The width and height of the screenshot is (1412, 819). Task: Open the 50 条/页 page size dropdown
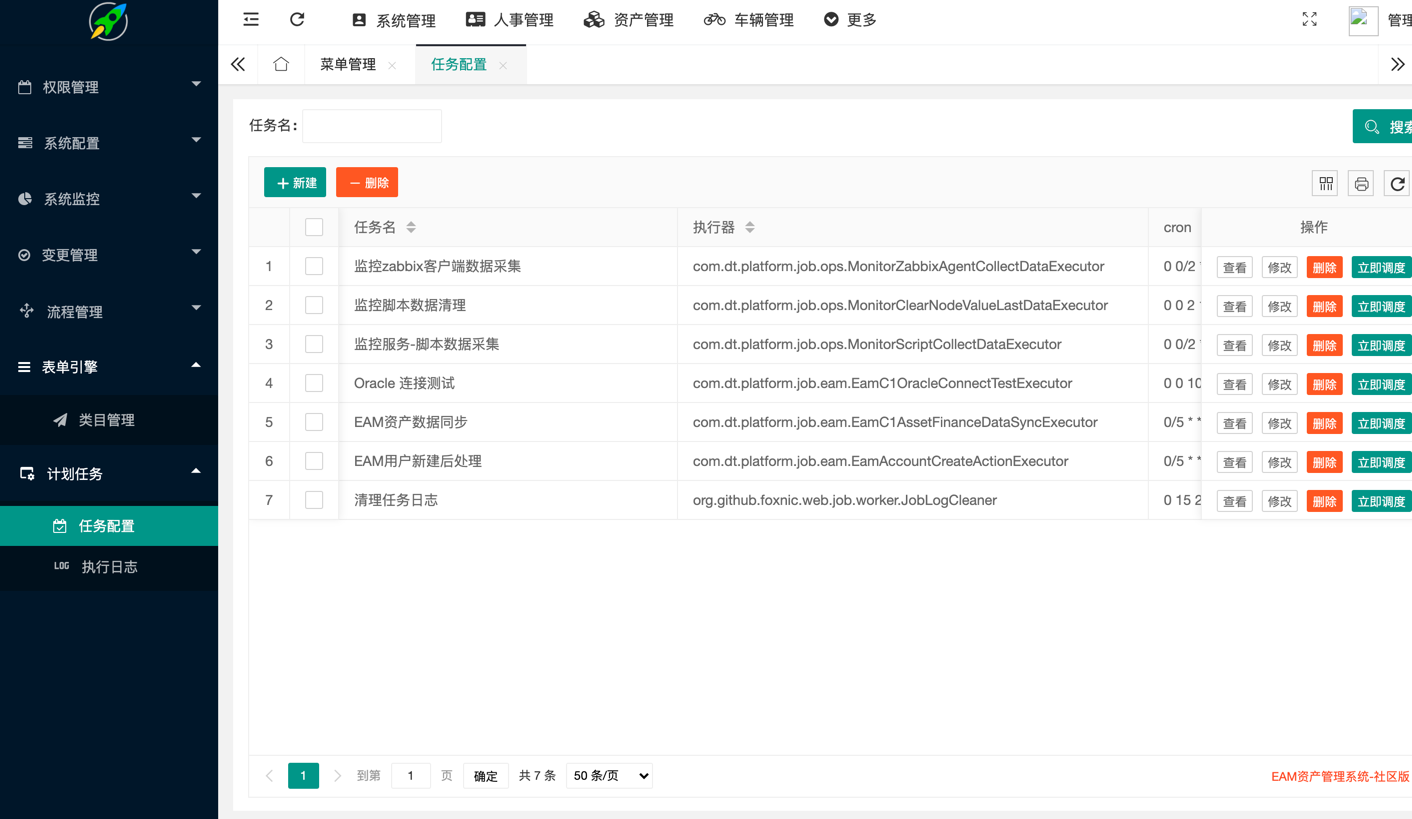click(609, 776)
